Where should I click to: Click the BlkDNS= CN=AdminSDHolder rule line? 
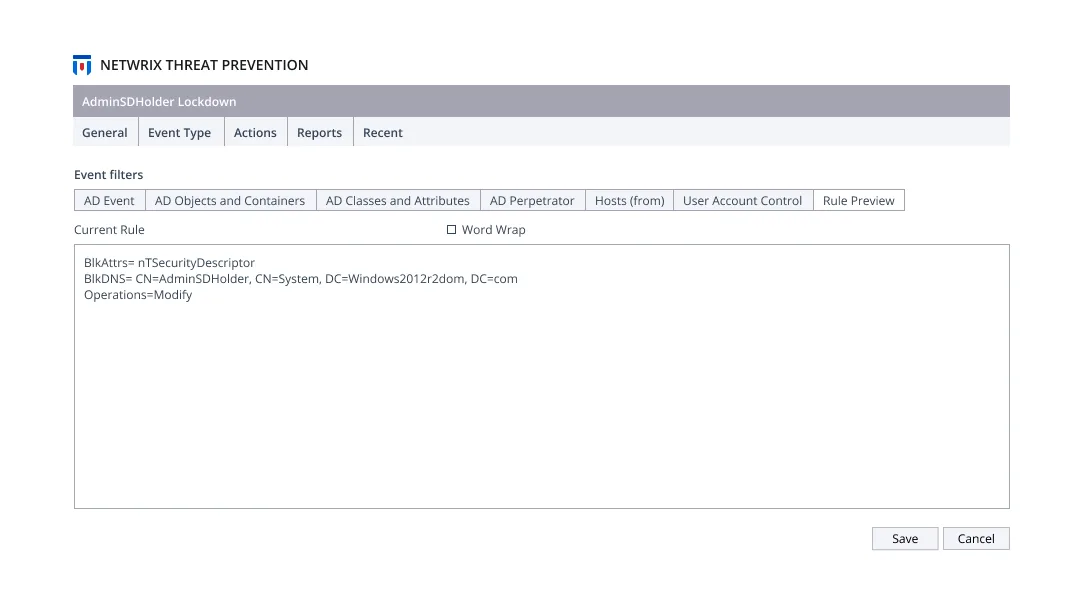pyautogui.click(x=300, y=278)
